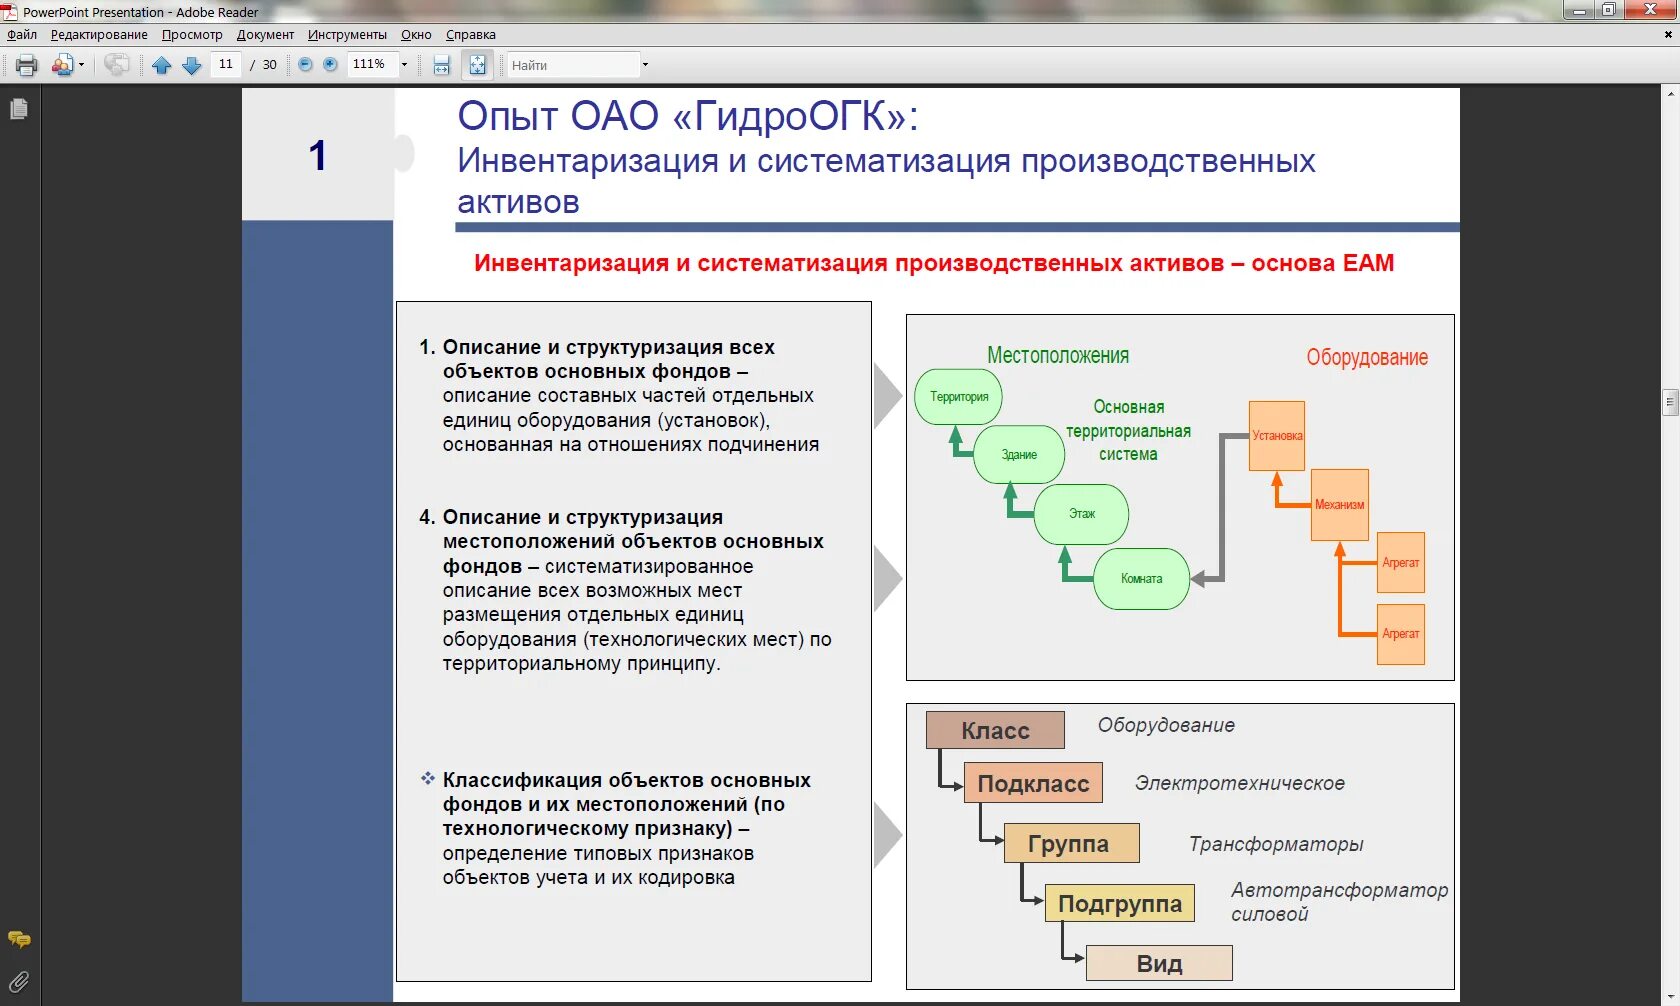Click the greyed-out globe icon in the toolbar
The height and width of the screenshot is (1006, 1680).
point(117,65)
